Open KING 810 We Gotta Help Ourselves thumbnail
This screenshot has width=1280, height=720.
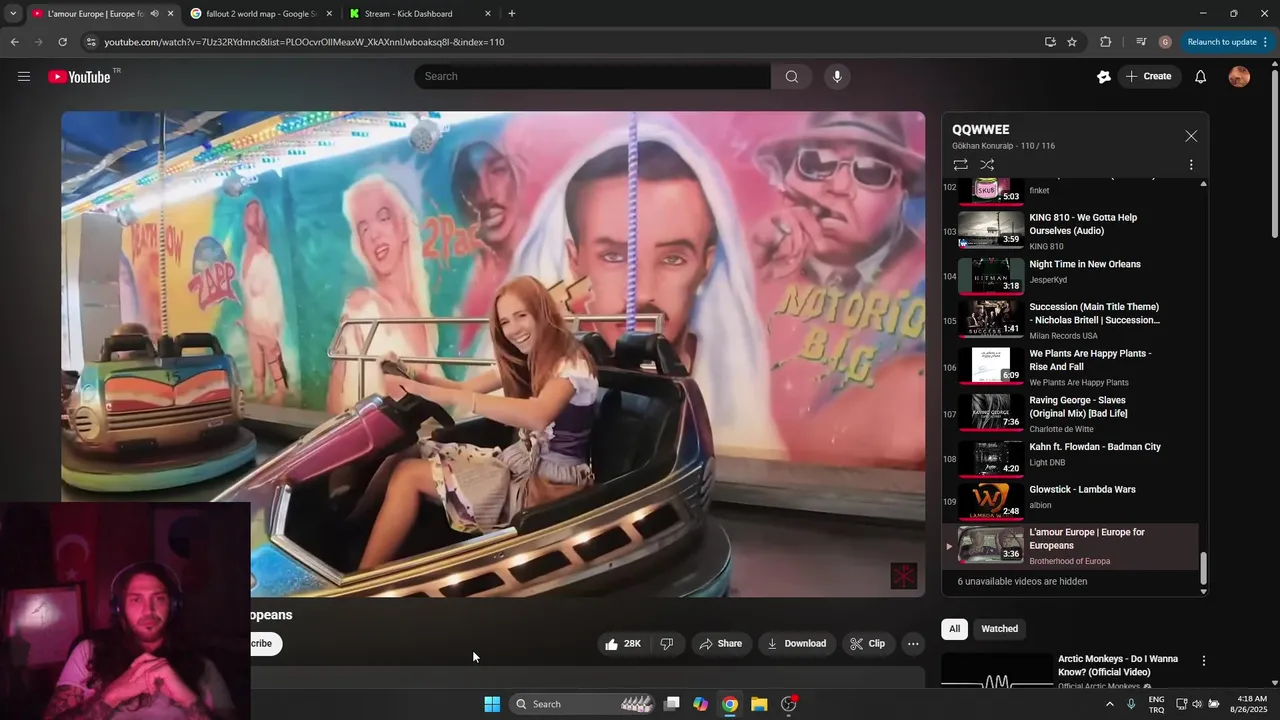tap(991, 229)
